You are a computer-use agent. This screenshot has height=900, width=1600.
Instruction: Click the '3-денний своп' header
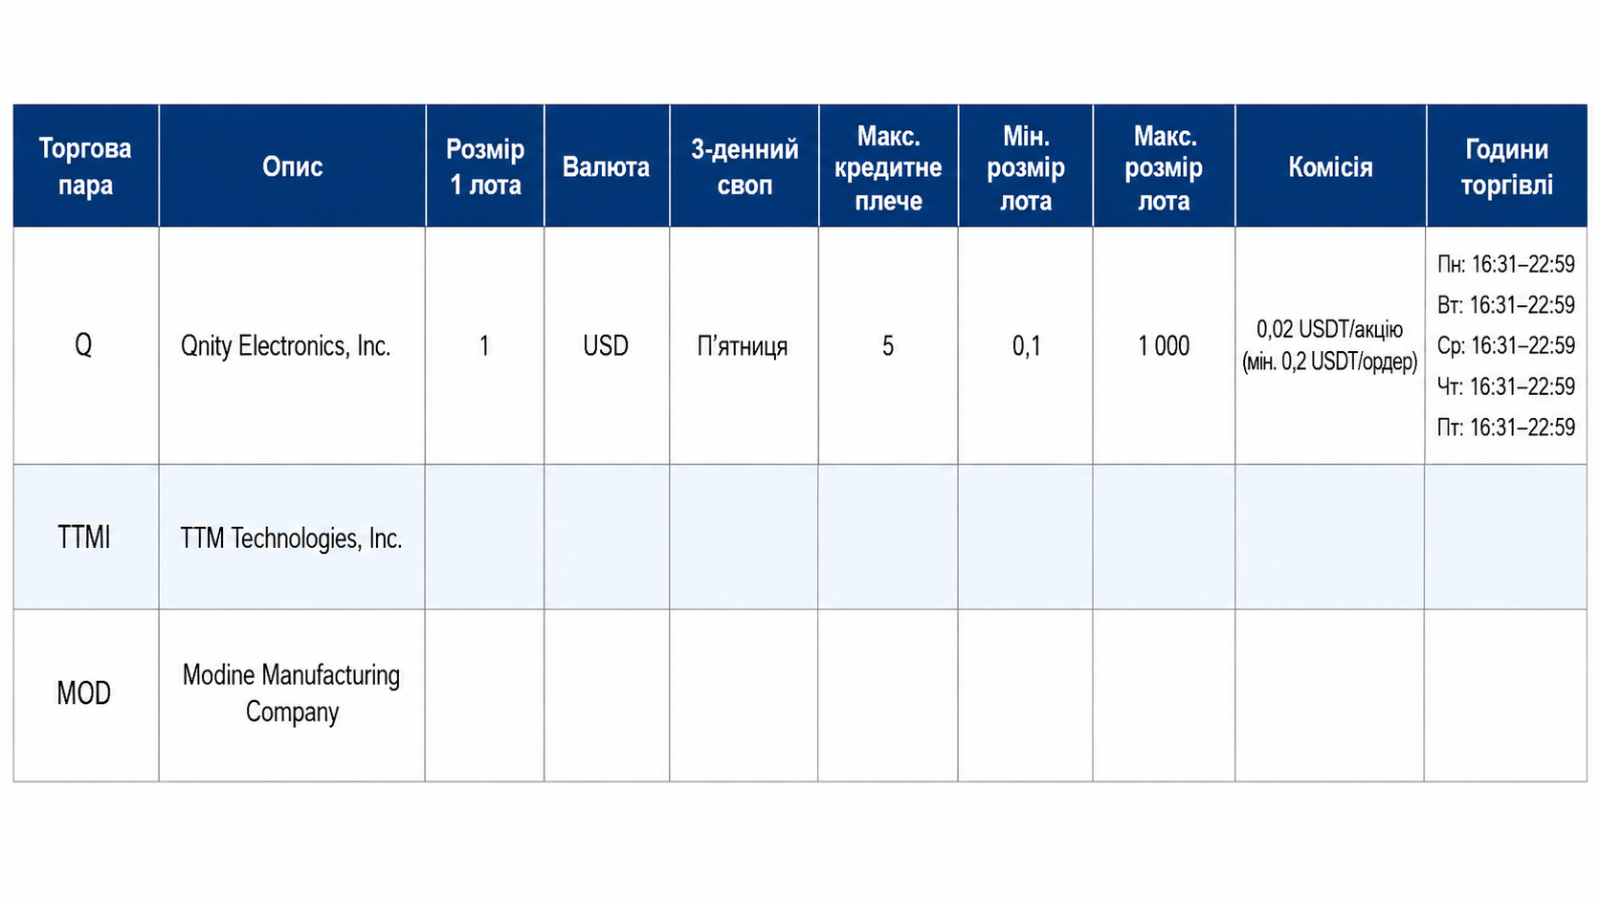pyautogui.click(x=744, y=166)
